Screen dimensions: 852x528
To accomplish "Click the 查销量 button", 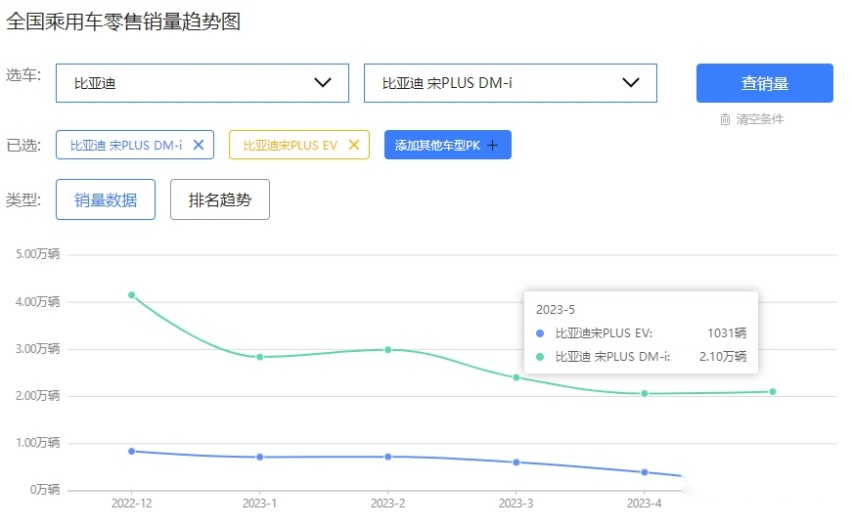I will pos(765,83).
